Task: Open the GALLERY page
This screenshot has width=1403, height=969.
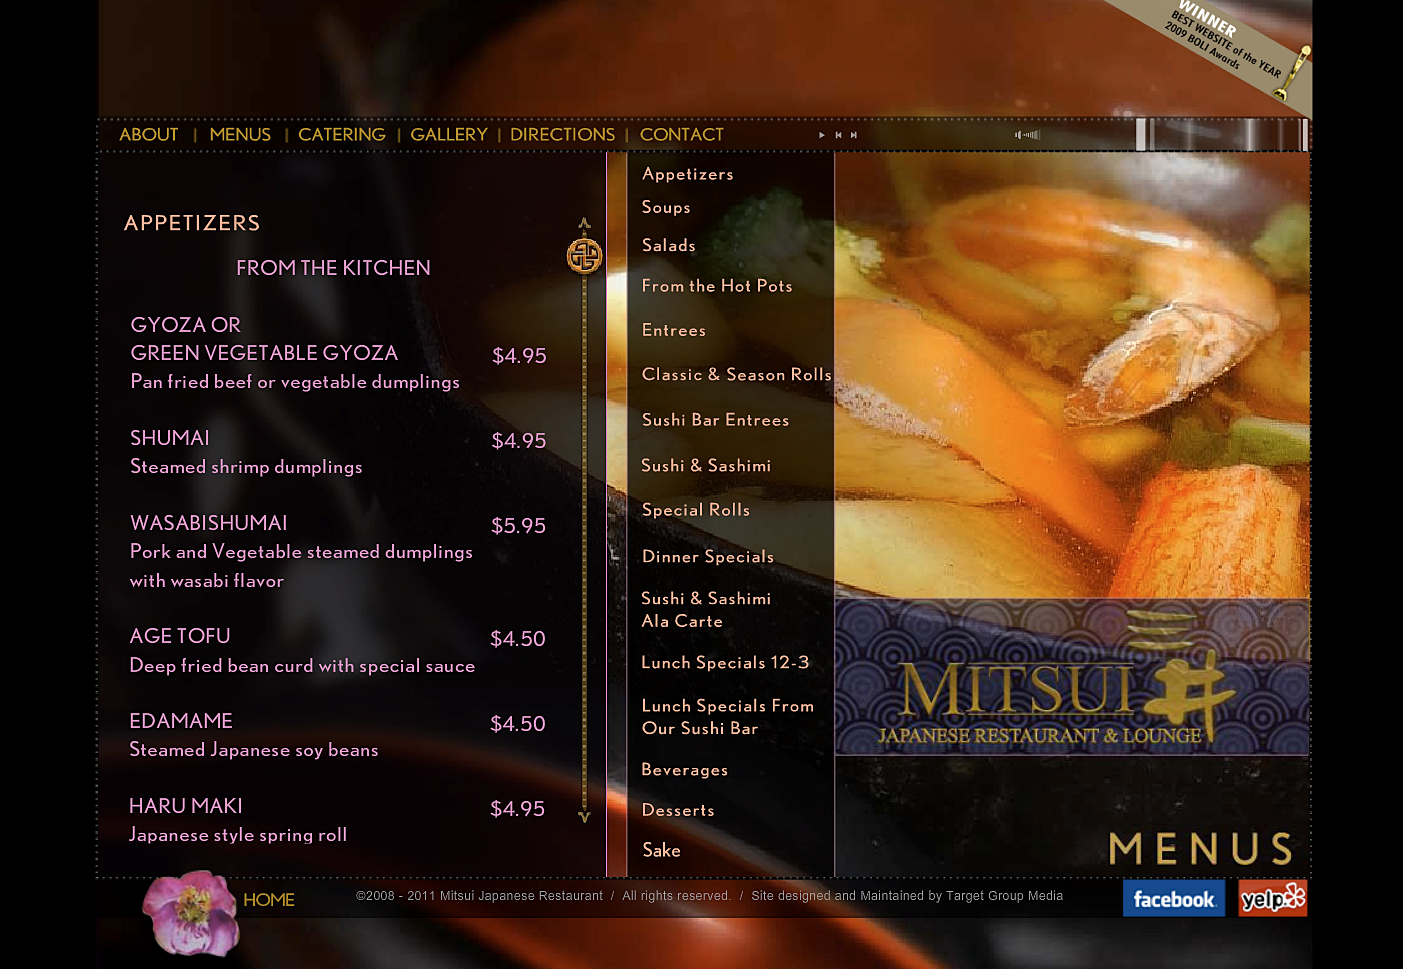Action: tap(449, 134)
